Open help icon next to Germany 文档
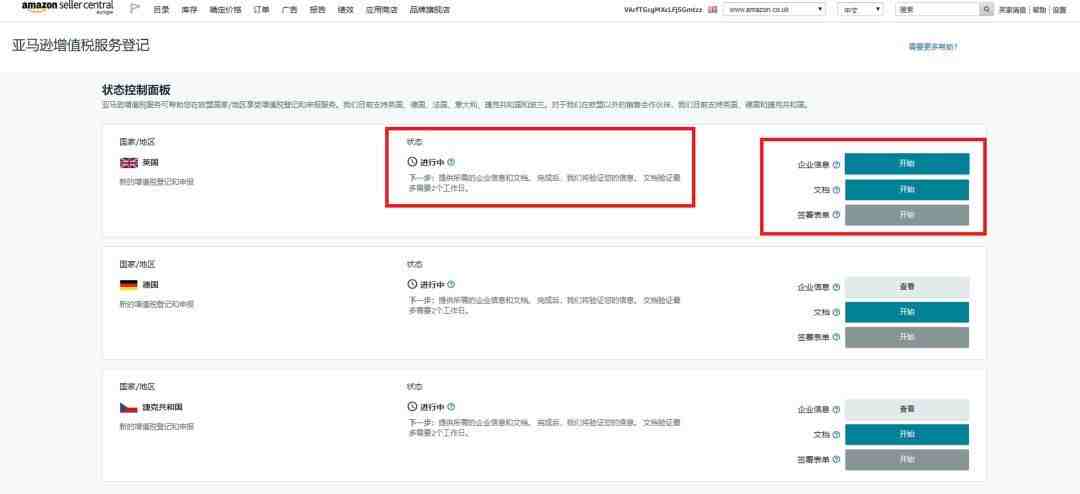This screenshot has width=1080, height=494. coord(836,312)
